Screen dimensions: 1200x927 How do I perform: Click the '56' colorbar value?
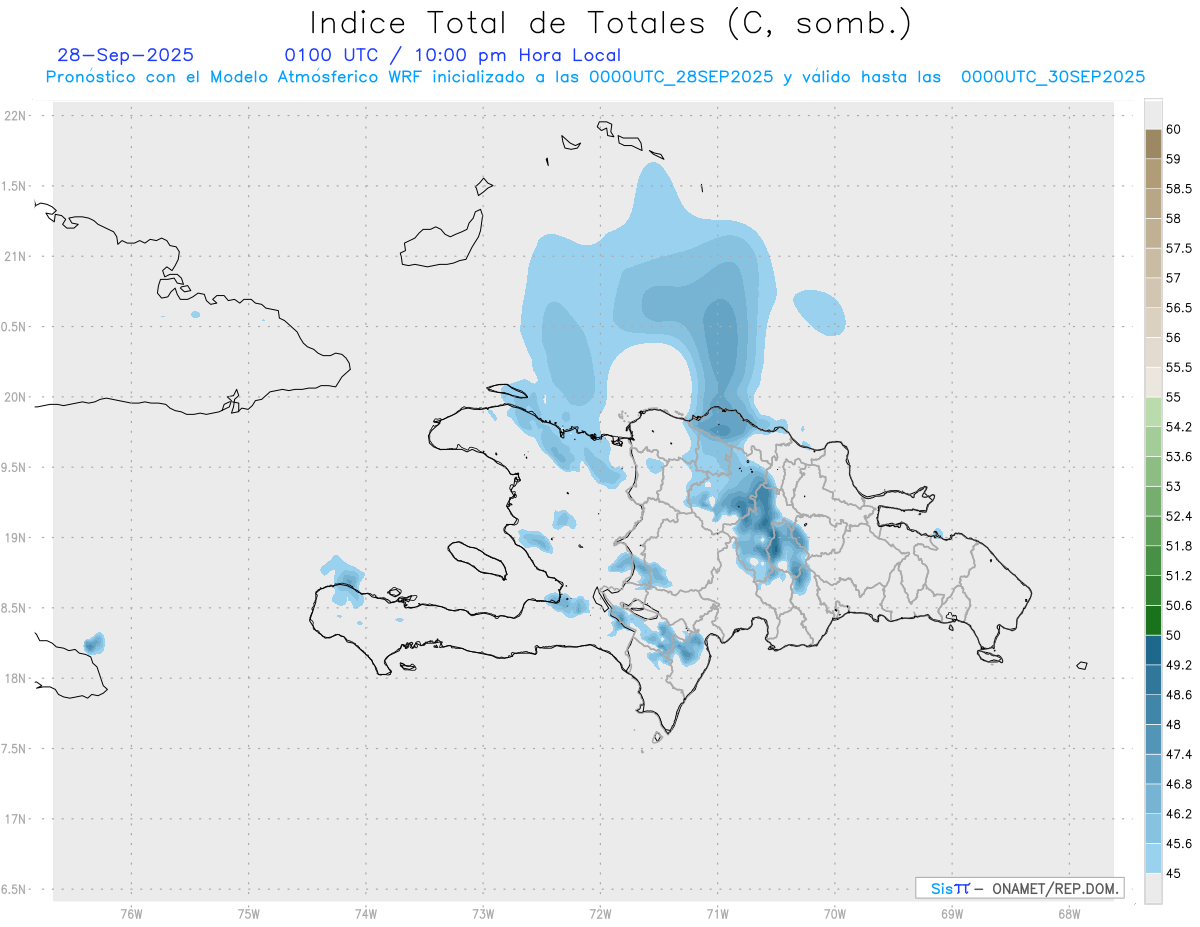point(1173,337)
